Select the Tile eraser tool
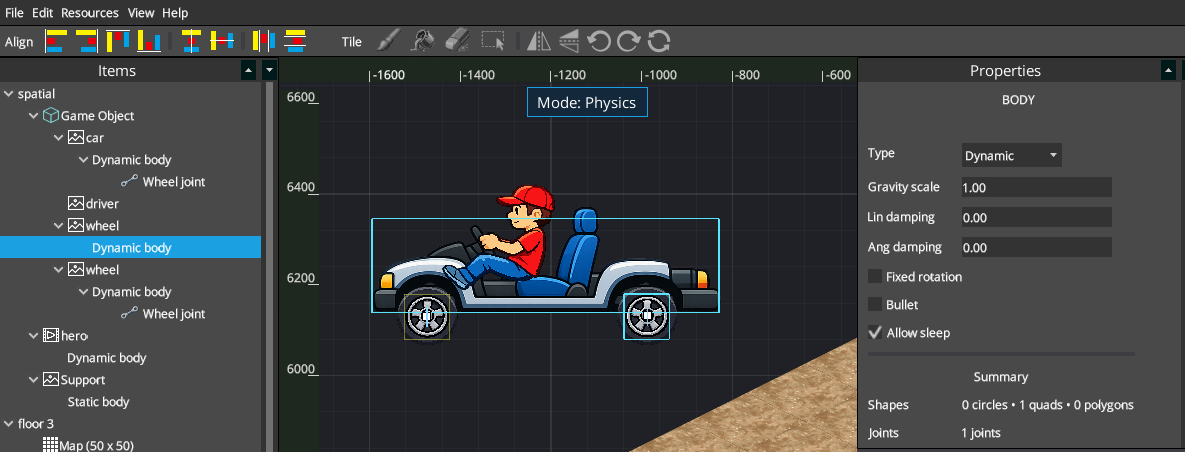 (458, 41)
